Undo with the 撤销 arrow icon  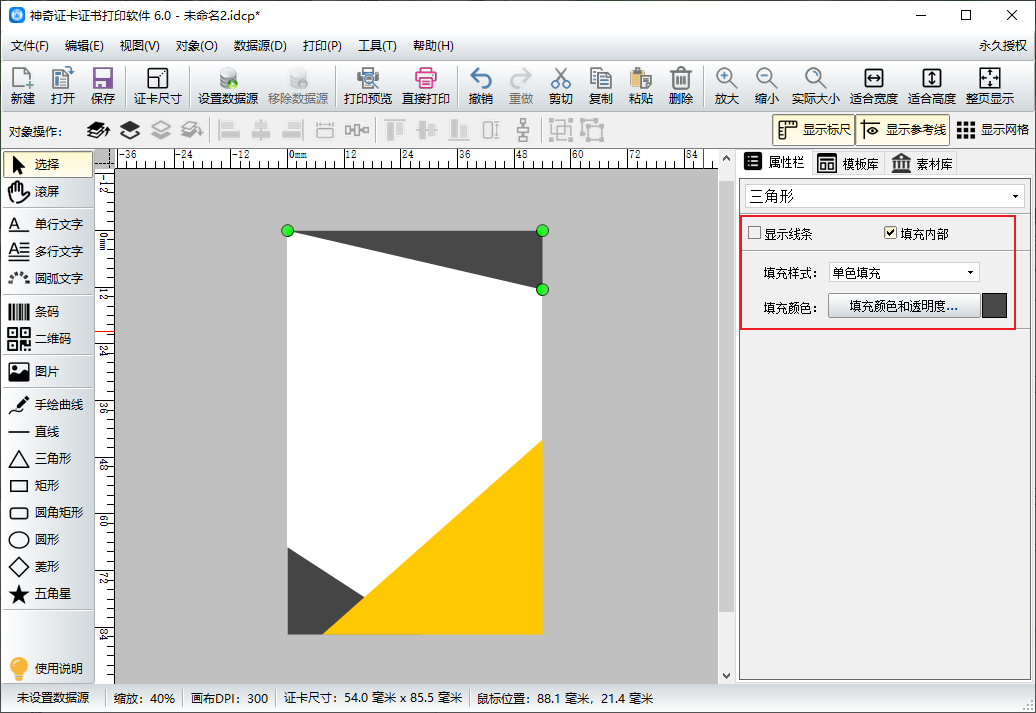click(480, 86)
